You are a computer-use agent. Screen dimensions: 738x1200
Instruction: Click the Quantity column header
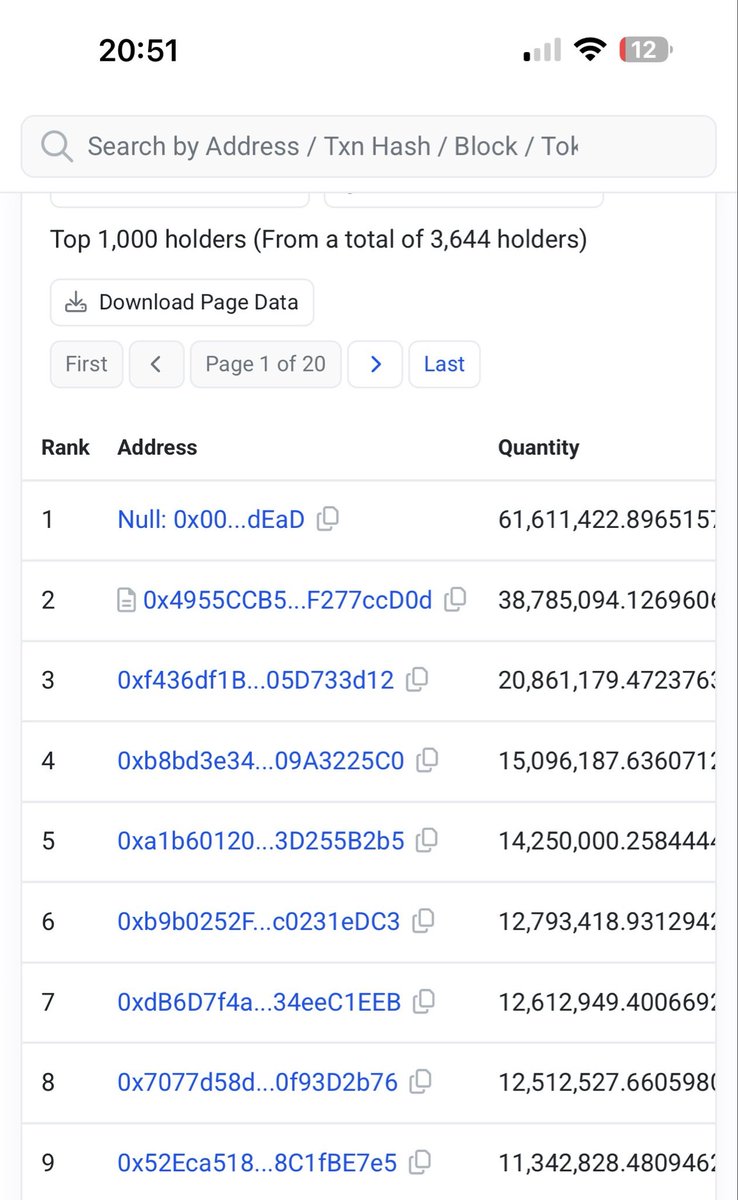point(538,448)
